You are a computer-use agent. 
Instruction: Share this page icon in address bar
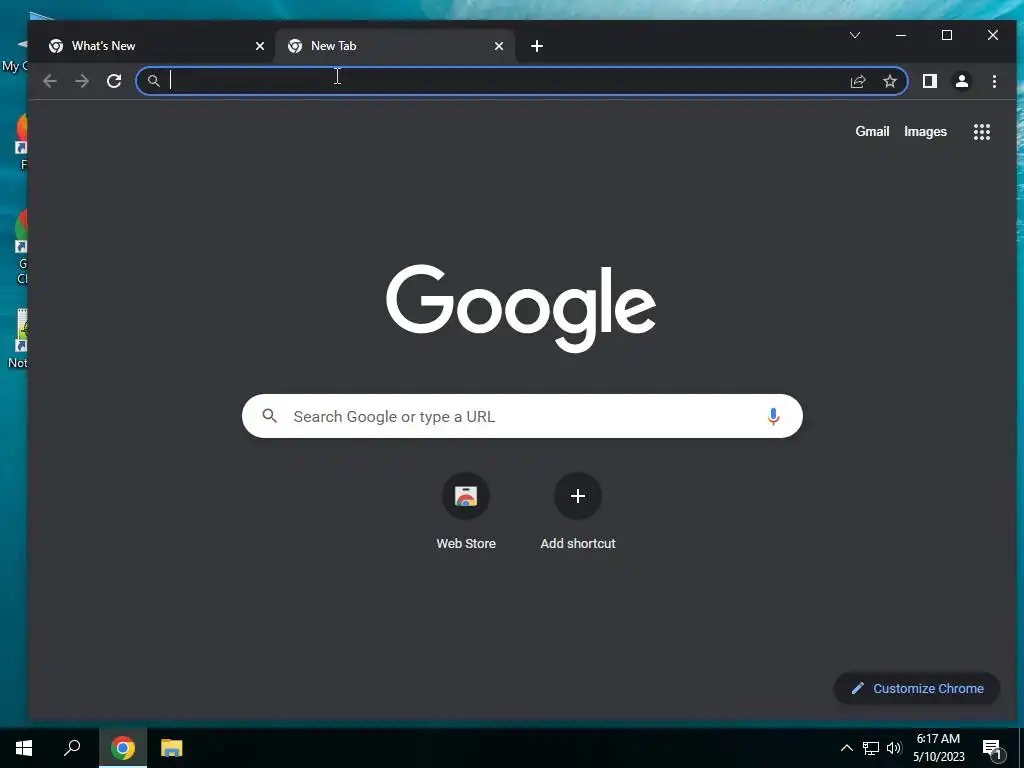point(857,81)
